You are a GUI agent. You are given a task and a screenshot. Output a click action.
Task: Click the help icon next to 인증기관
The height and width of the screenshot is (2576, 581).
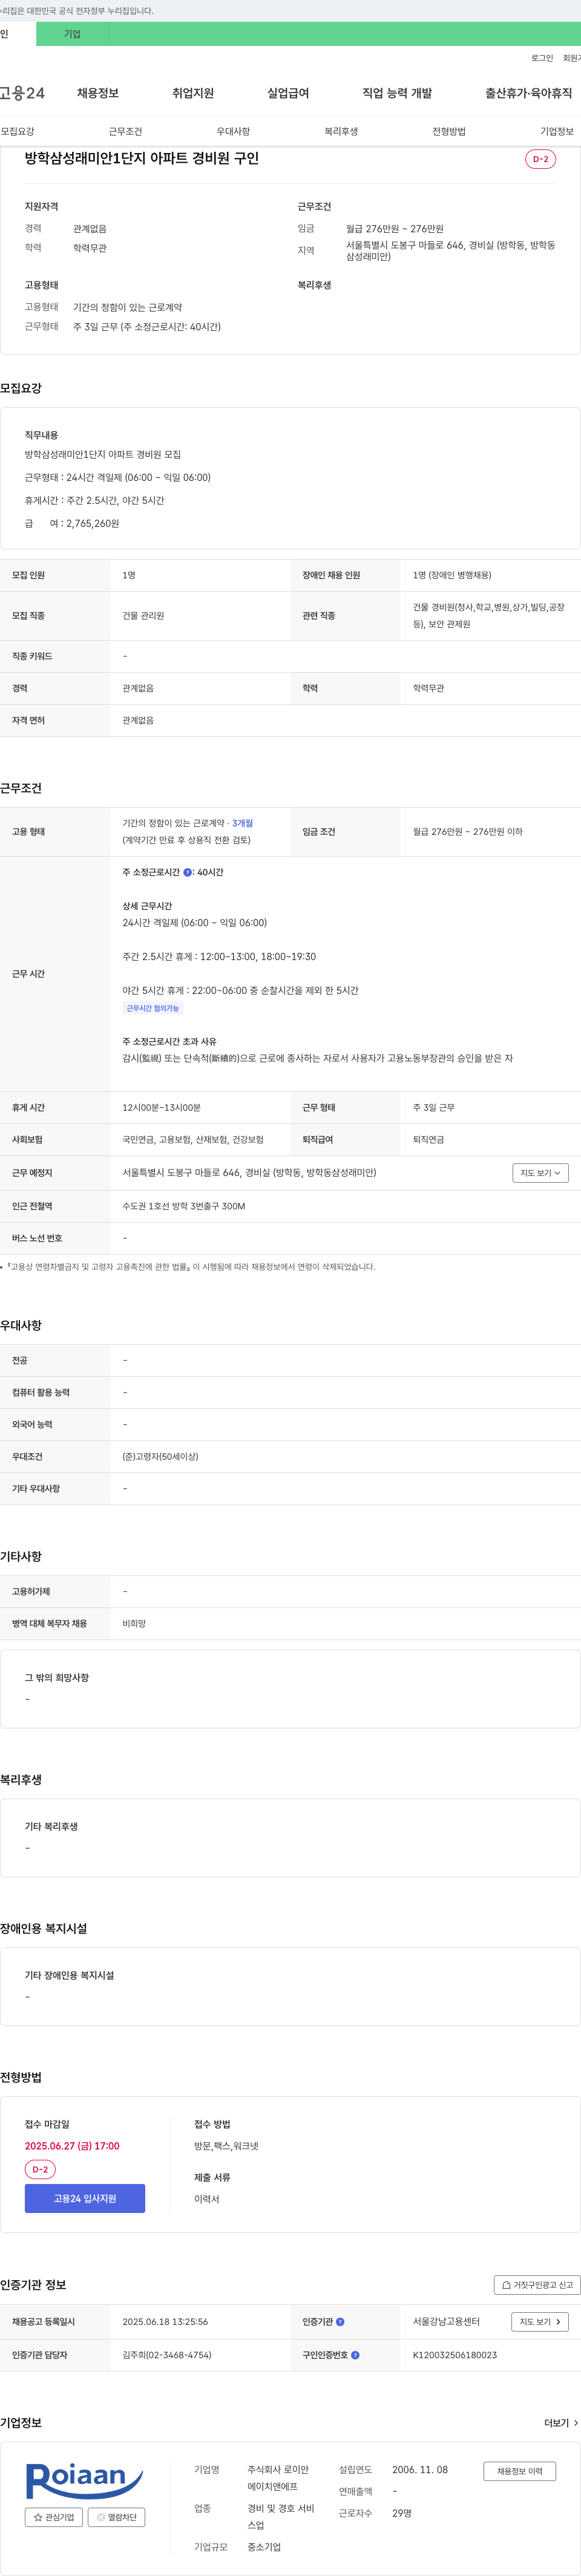tap(340, 2322)
